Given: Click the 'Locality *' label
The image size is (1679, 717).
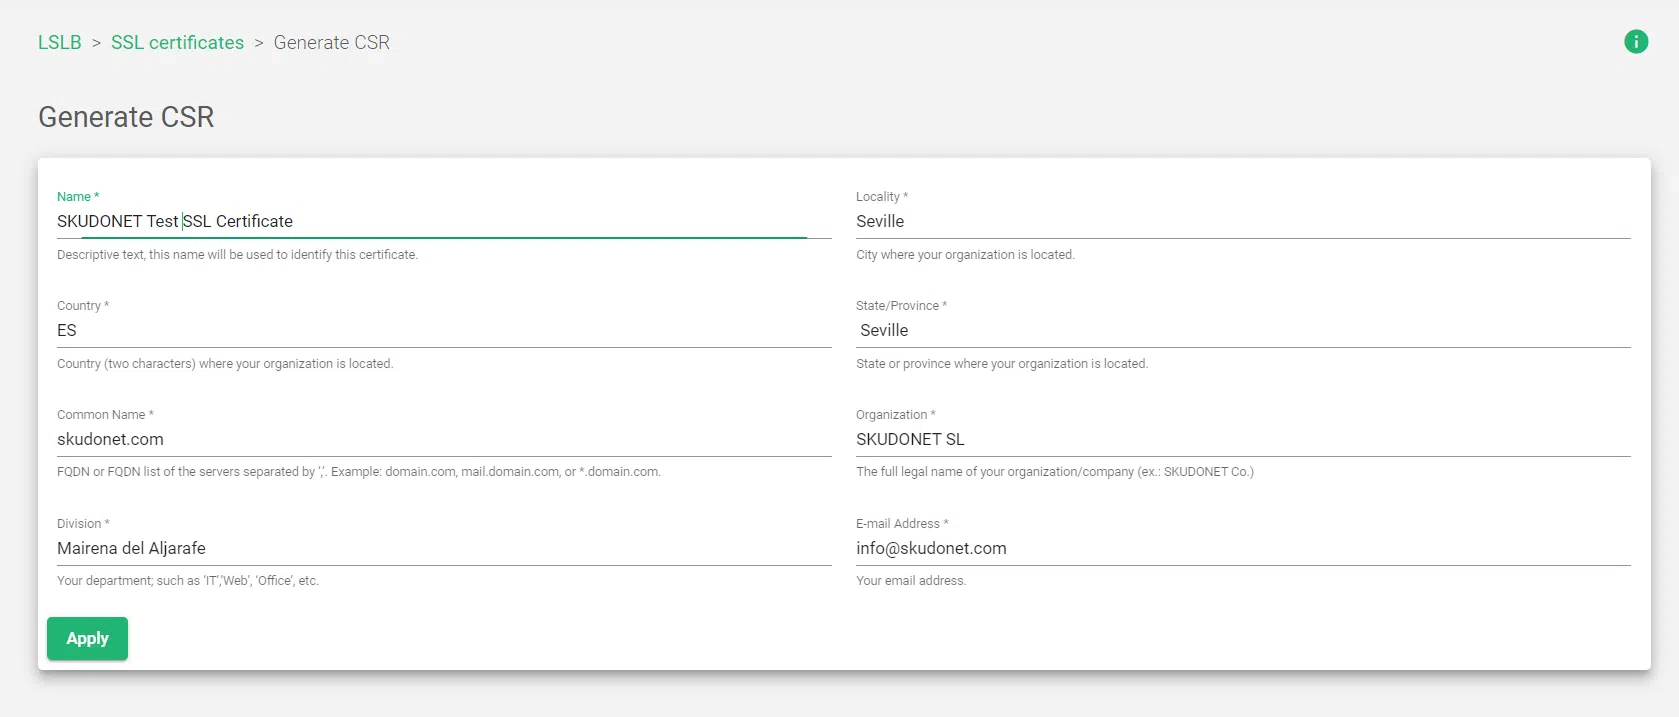Looking at the screenshot, I should pos(882,197).
